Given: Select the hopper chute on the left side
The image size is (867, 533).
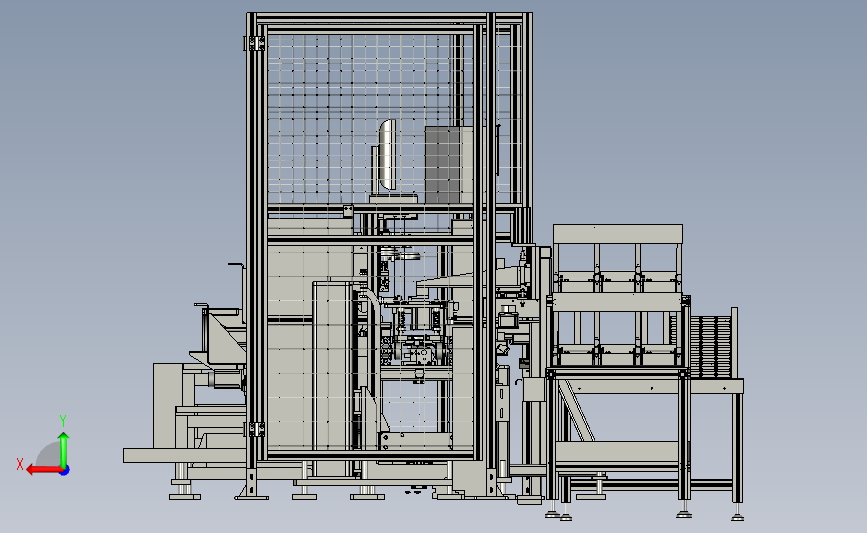Looking at the screenshot, I should tap(223, 338).
